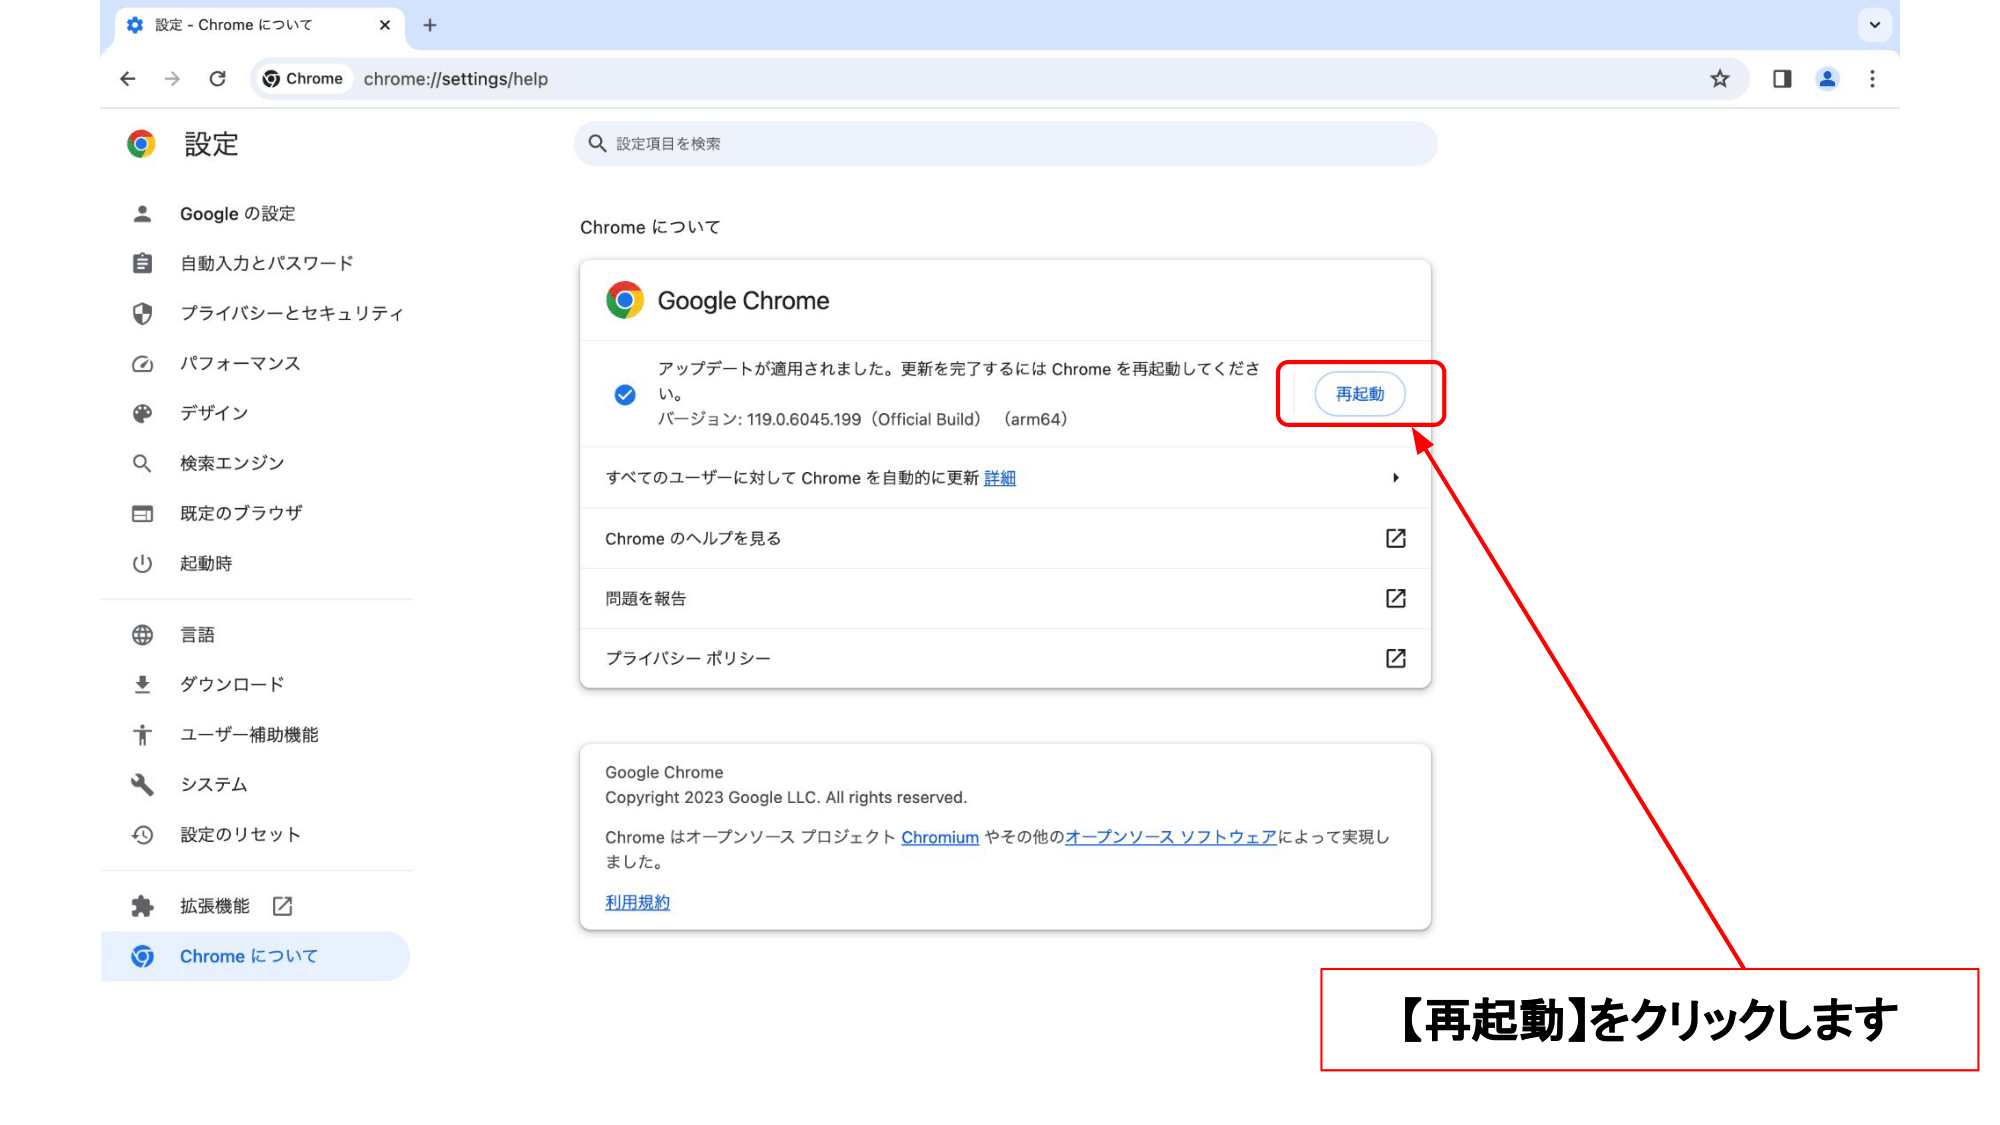This screenshot has height=1125, width=2000.
Task: Focus the 設定項目を検索 search field
Action: [x=1005, y=144]
